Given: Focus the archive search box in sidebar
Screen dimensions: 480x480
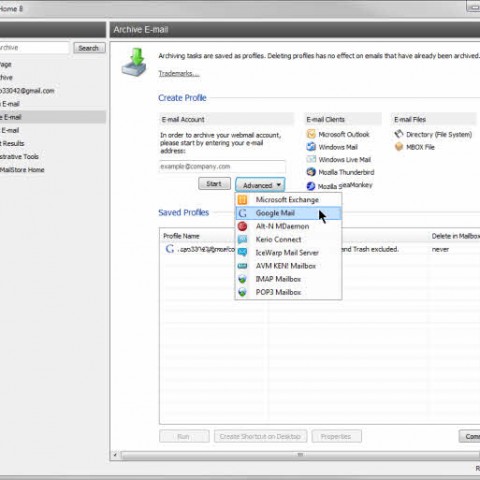Looking at the screenshot, I should 34,48.
